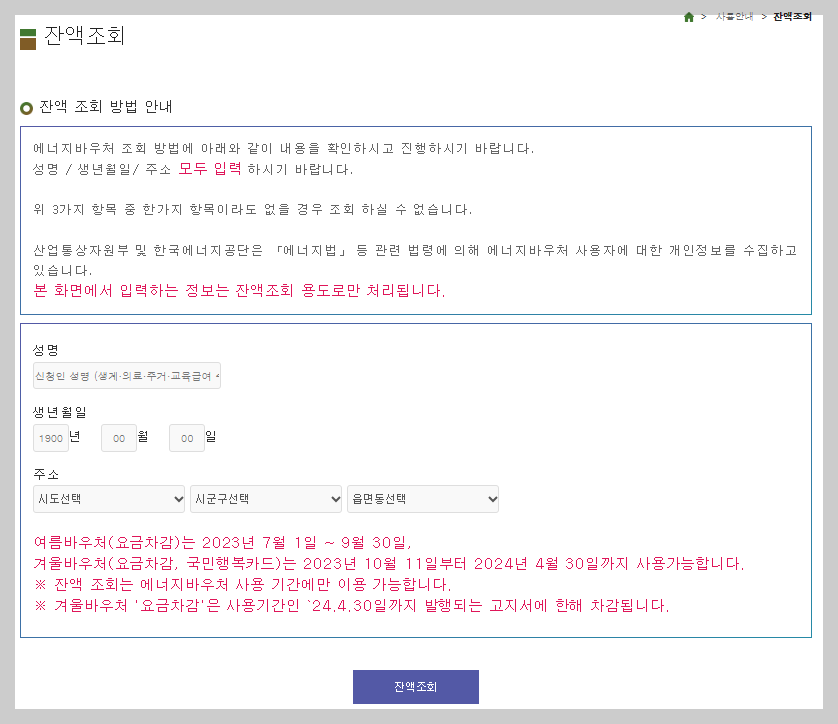Select the year field showing 1900
Screen dimensions: 838x724
click(x=51, y=437)
